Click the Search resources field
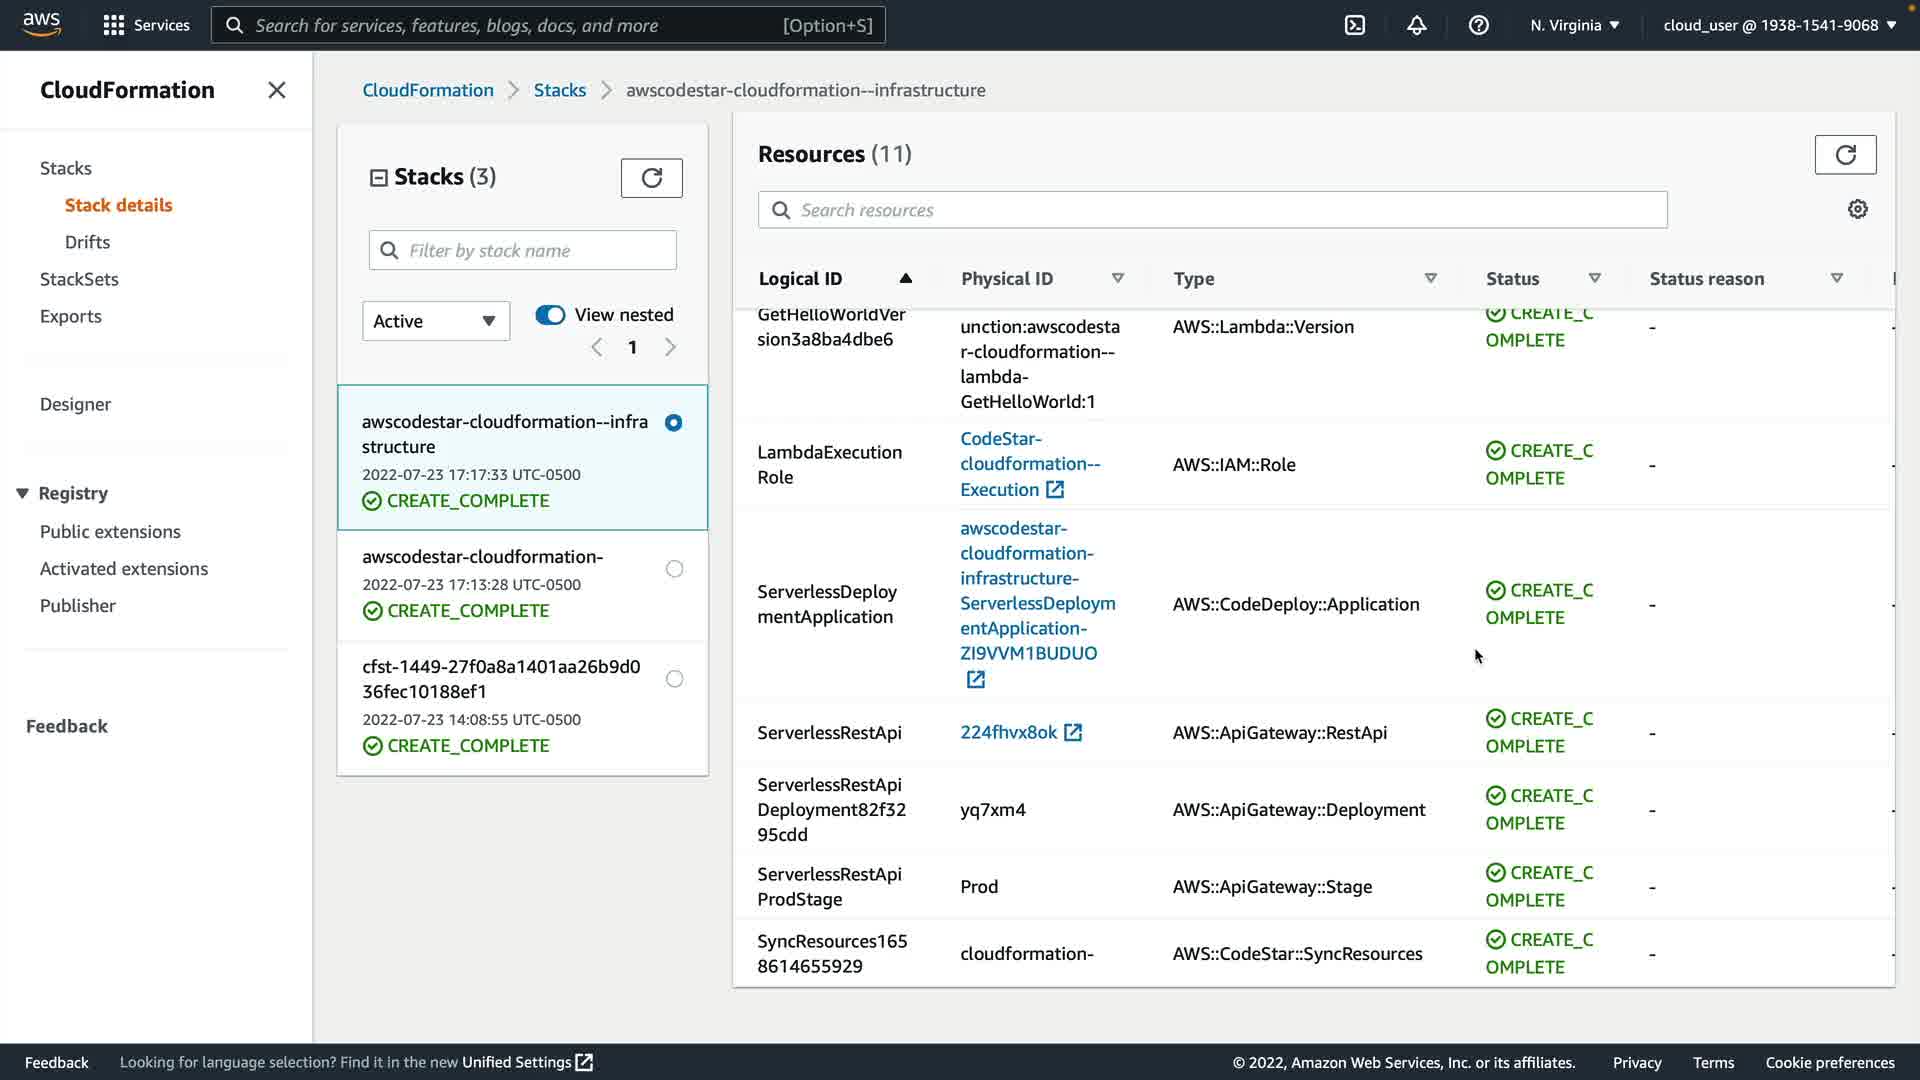 1212,210
